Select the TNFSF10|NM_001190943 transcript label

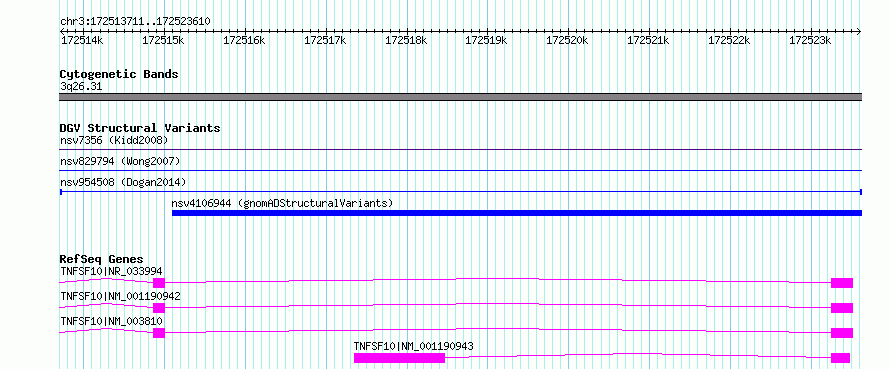pyautogui.click(x=414, y=346)
